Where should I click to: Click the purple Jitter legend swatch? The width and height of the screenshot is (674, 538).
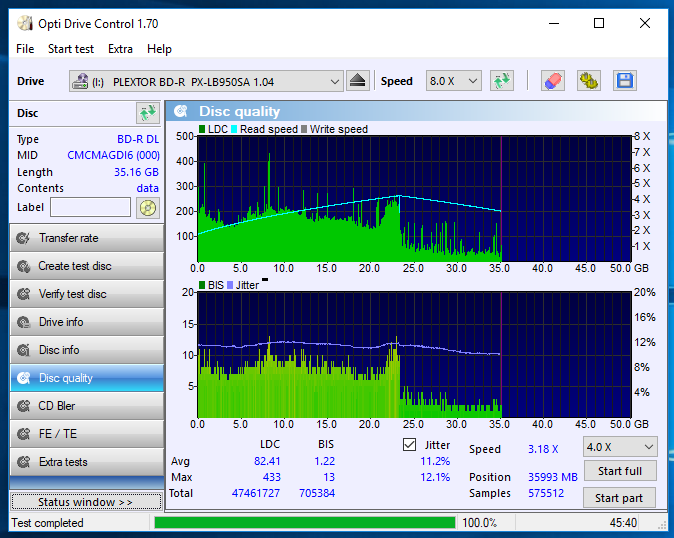click(230, 285)
